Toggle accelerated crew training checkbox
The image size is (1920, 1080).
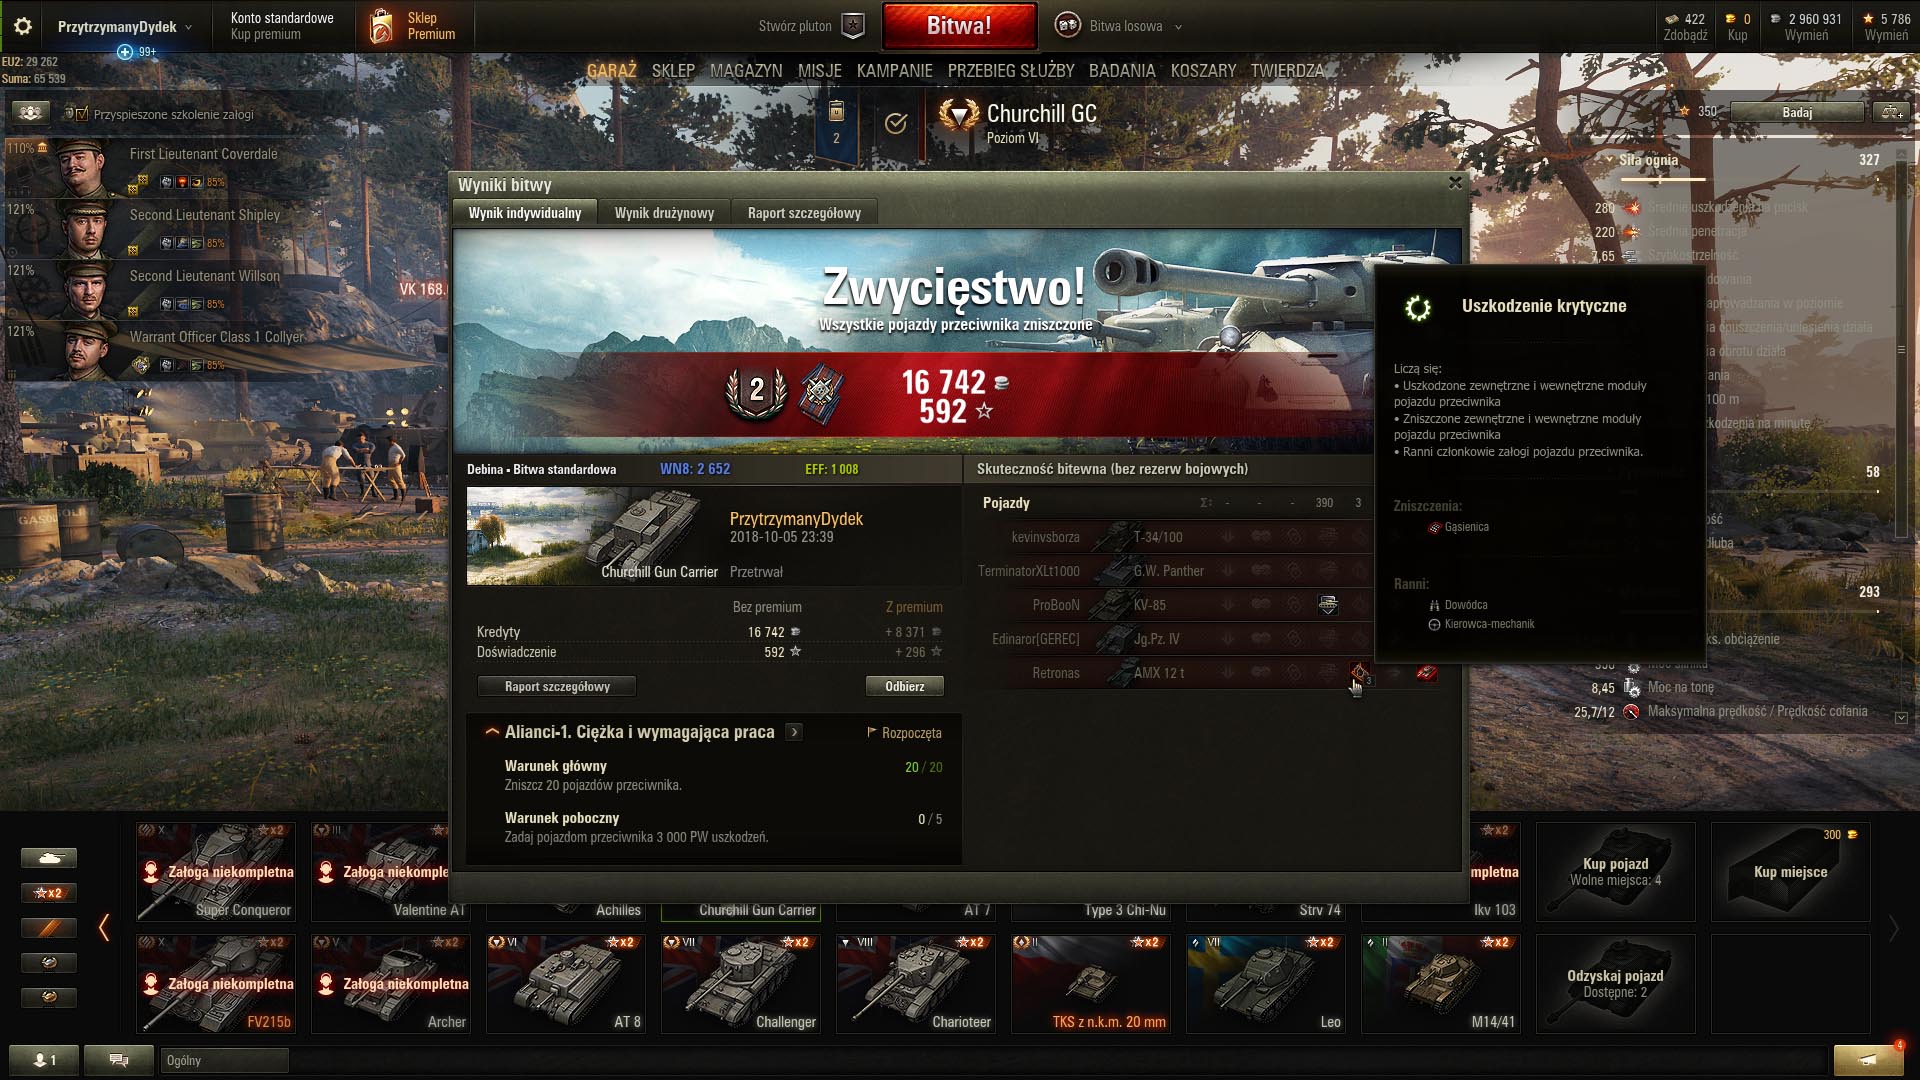[x=82, y=114]
